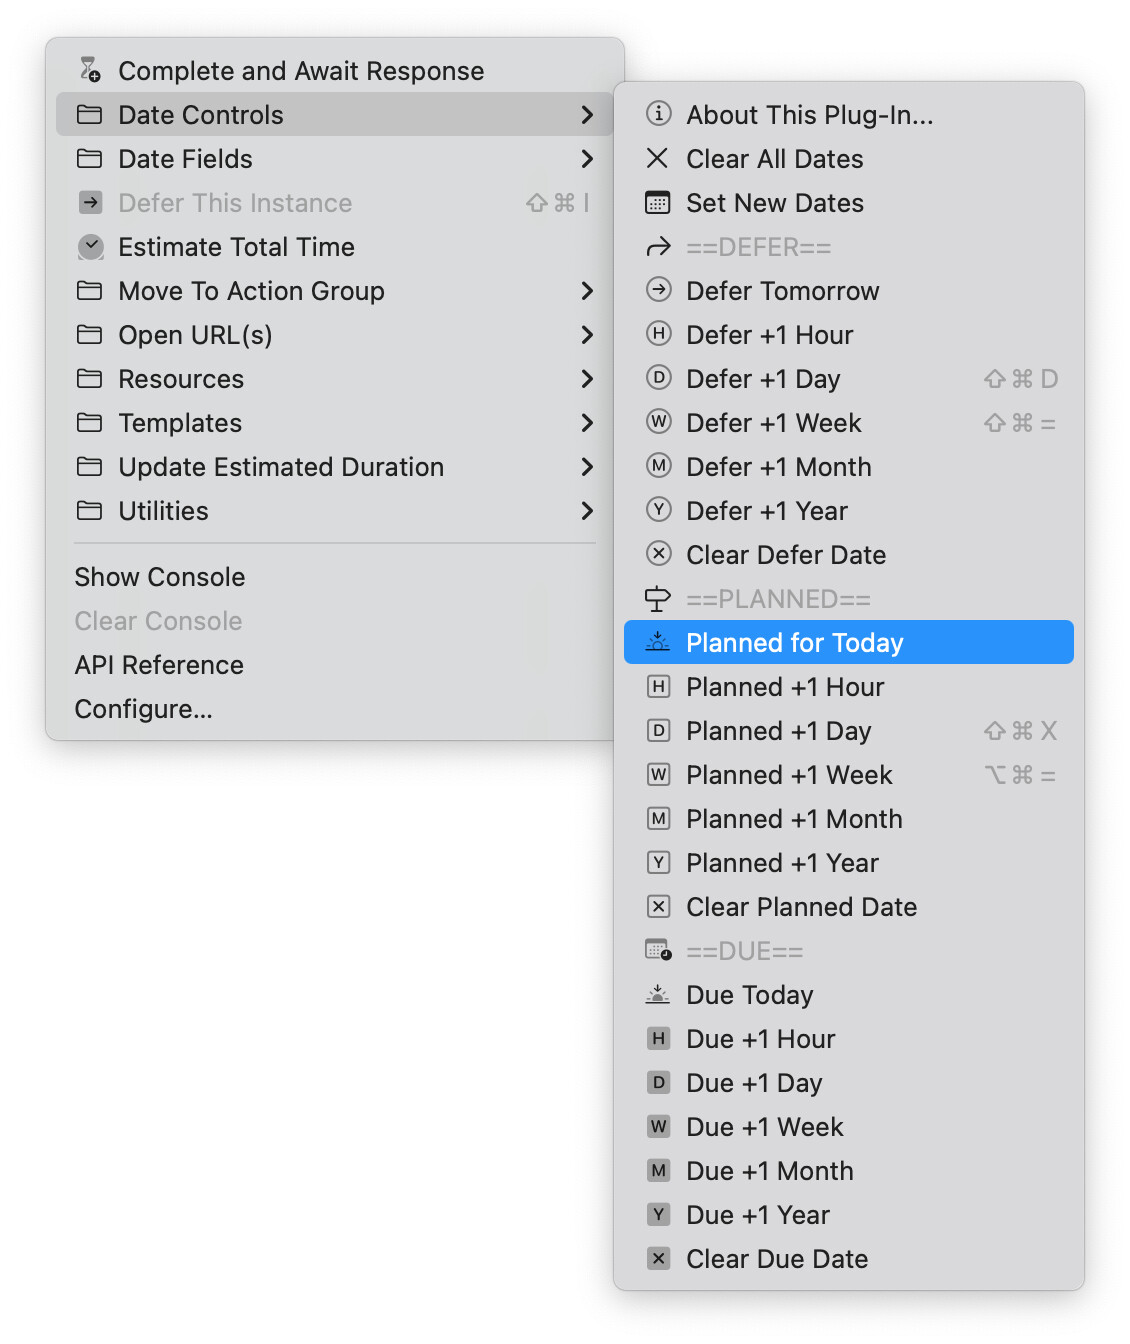Viewport: 1130px width, 1344px height.
Task: Expand the Date Fields submenu arrow
Action: (x=587, y=159)
